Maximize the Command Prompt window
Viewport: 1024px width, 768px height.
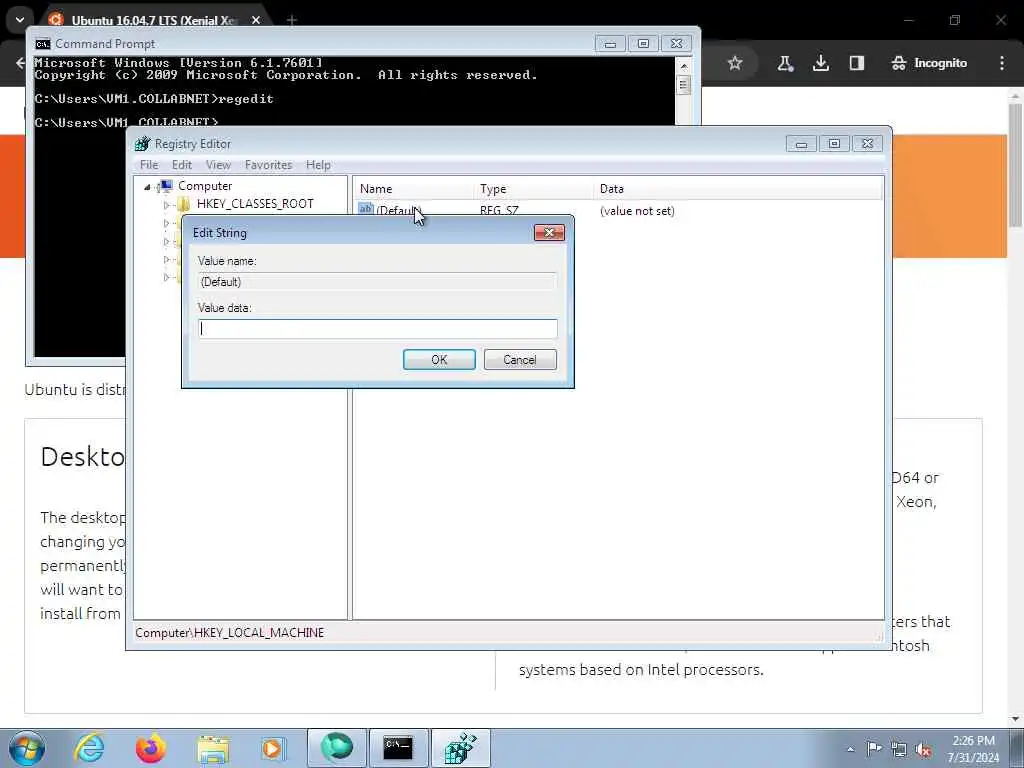643,44
